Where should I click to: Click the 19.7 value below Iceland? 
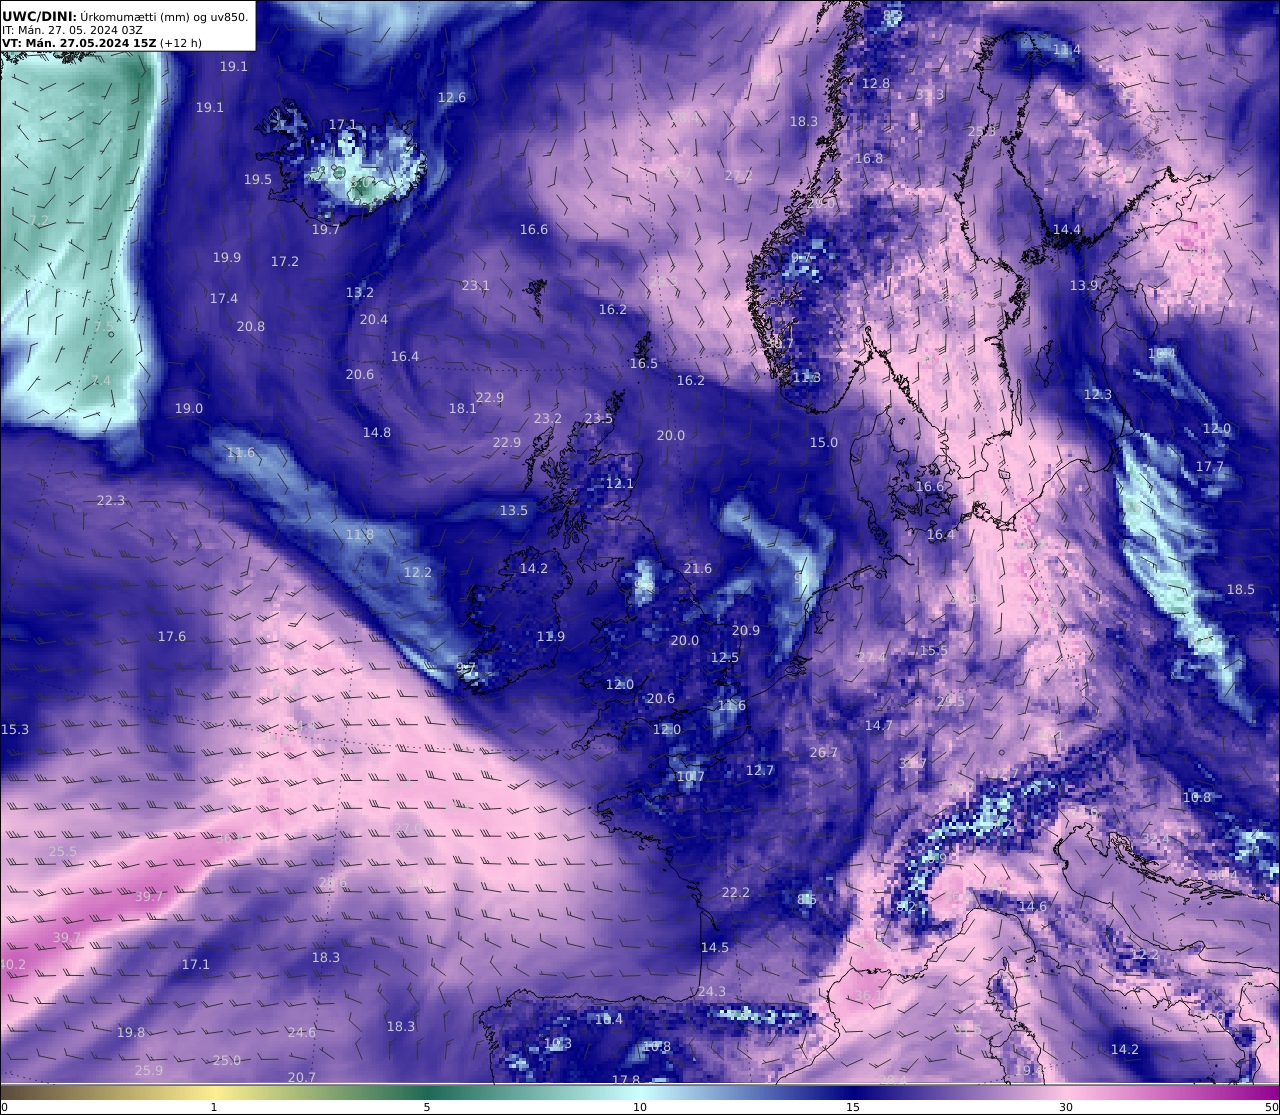(x=326, y=229)
